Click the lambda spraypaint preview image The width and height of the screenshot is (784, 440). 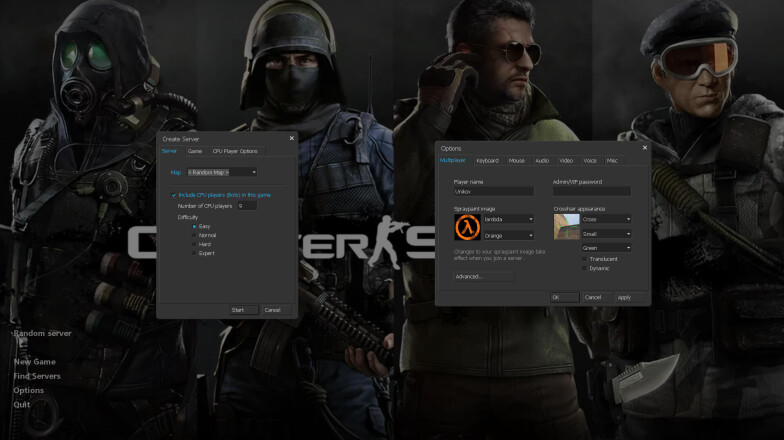click(x=468, y=227)
